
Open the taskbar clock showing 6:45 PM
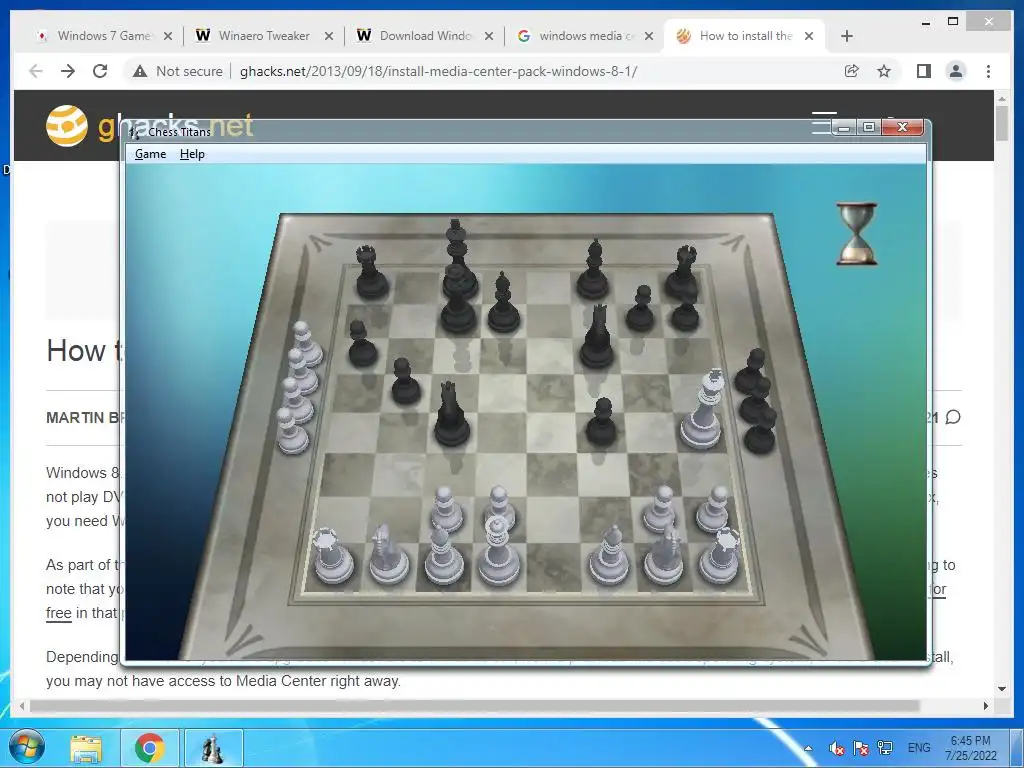(x=970, y=748)
